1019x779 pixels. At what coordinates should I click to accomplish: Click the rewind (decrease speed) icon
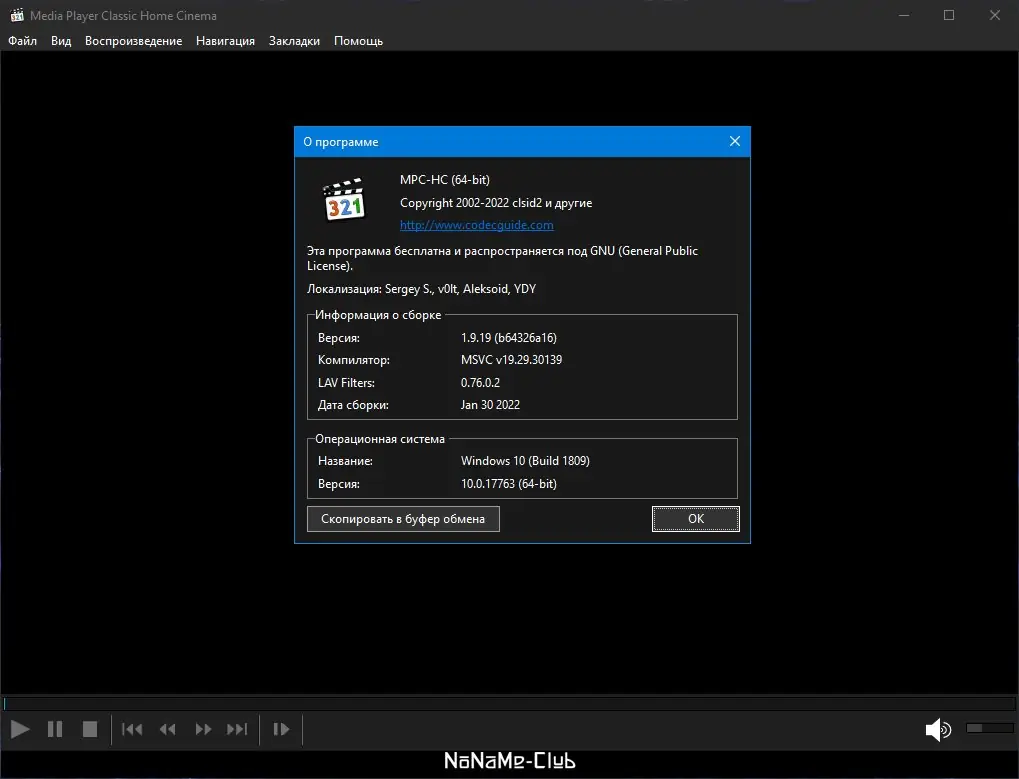coord(168,730)
